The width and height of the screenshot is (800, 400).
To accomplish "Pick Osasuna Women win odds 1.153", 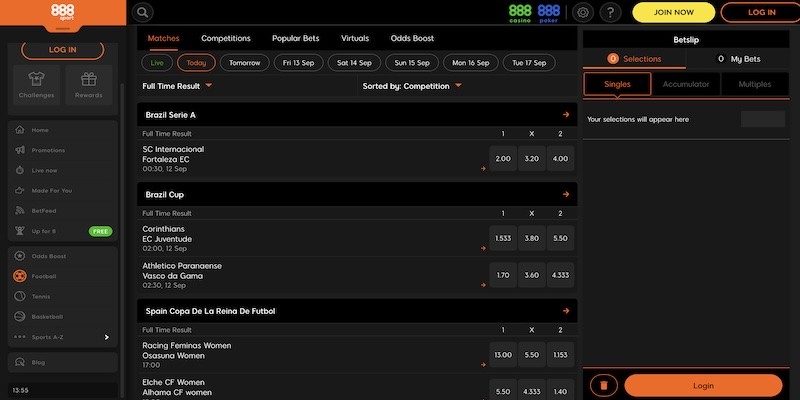I will (x=560, y=355).
